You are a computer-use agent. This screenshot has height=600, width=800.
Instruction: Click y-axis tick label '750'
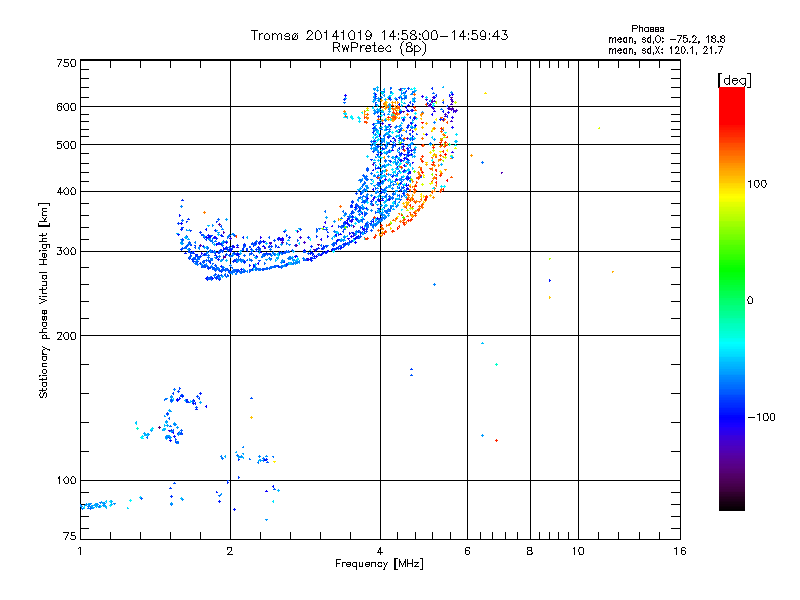tap(66, 63)
